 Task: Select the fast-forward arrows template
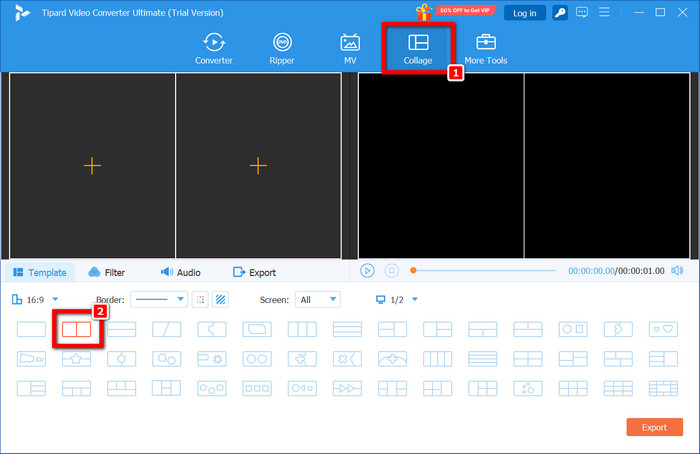click(x=347, y=388)
